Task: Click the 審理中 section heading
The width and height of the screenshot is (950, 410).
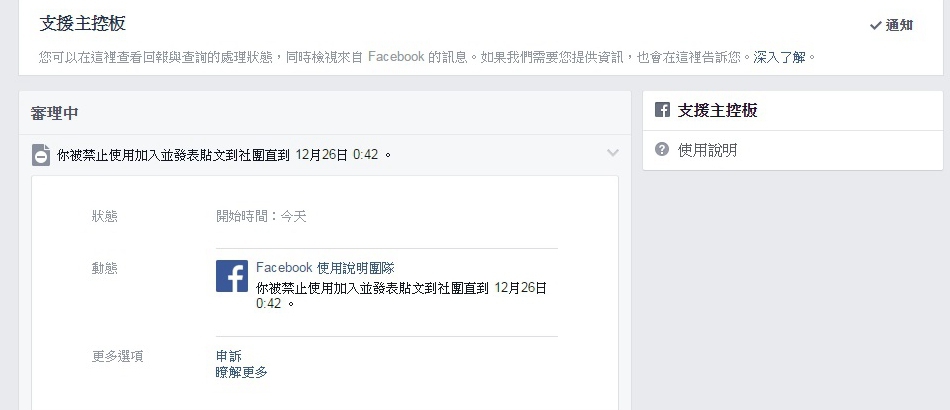Action: [55, 113]
